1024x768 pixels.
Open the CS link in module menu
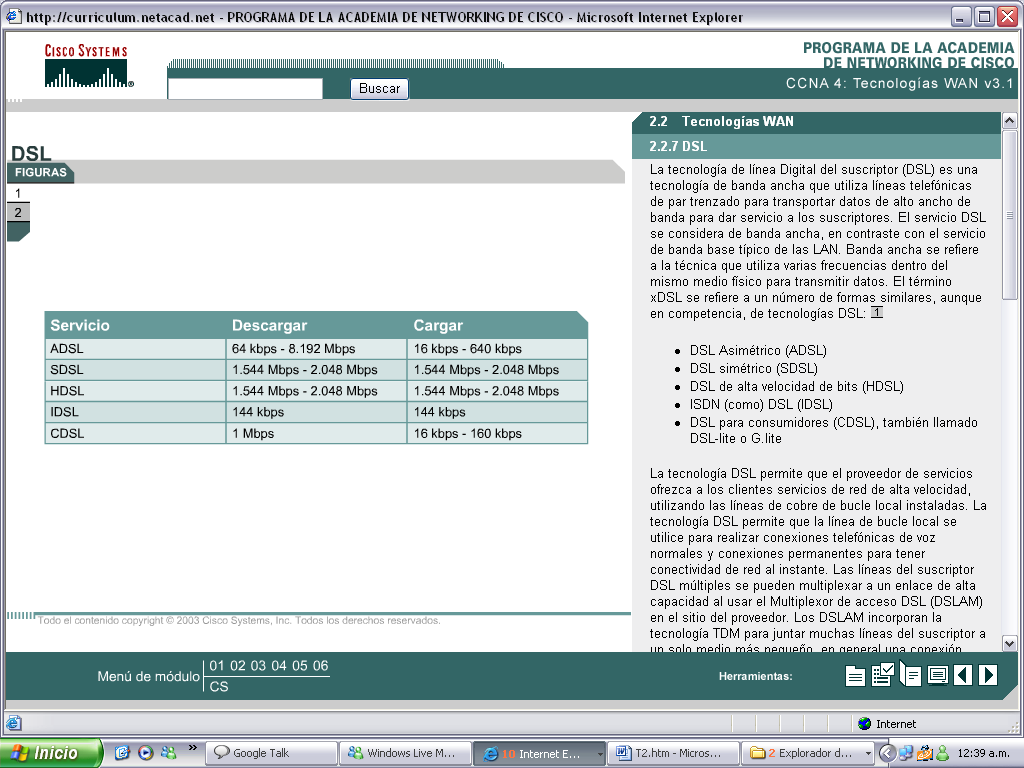(219, 686)
